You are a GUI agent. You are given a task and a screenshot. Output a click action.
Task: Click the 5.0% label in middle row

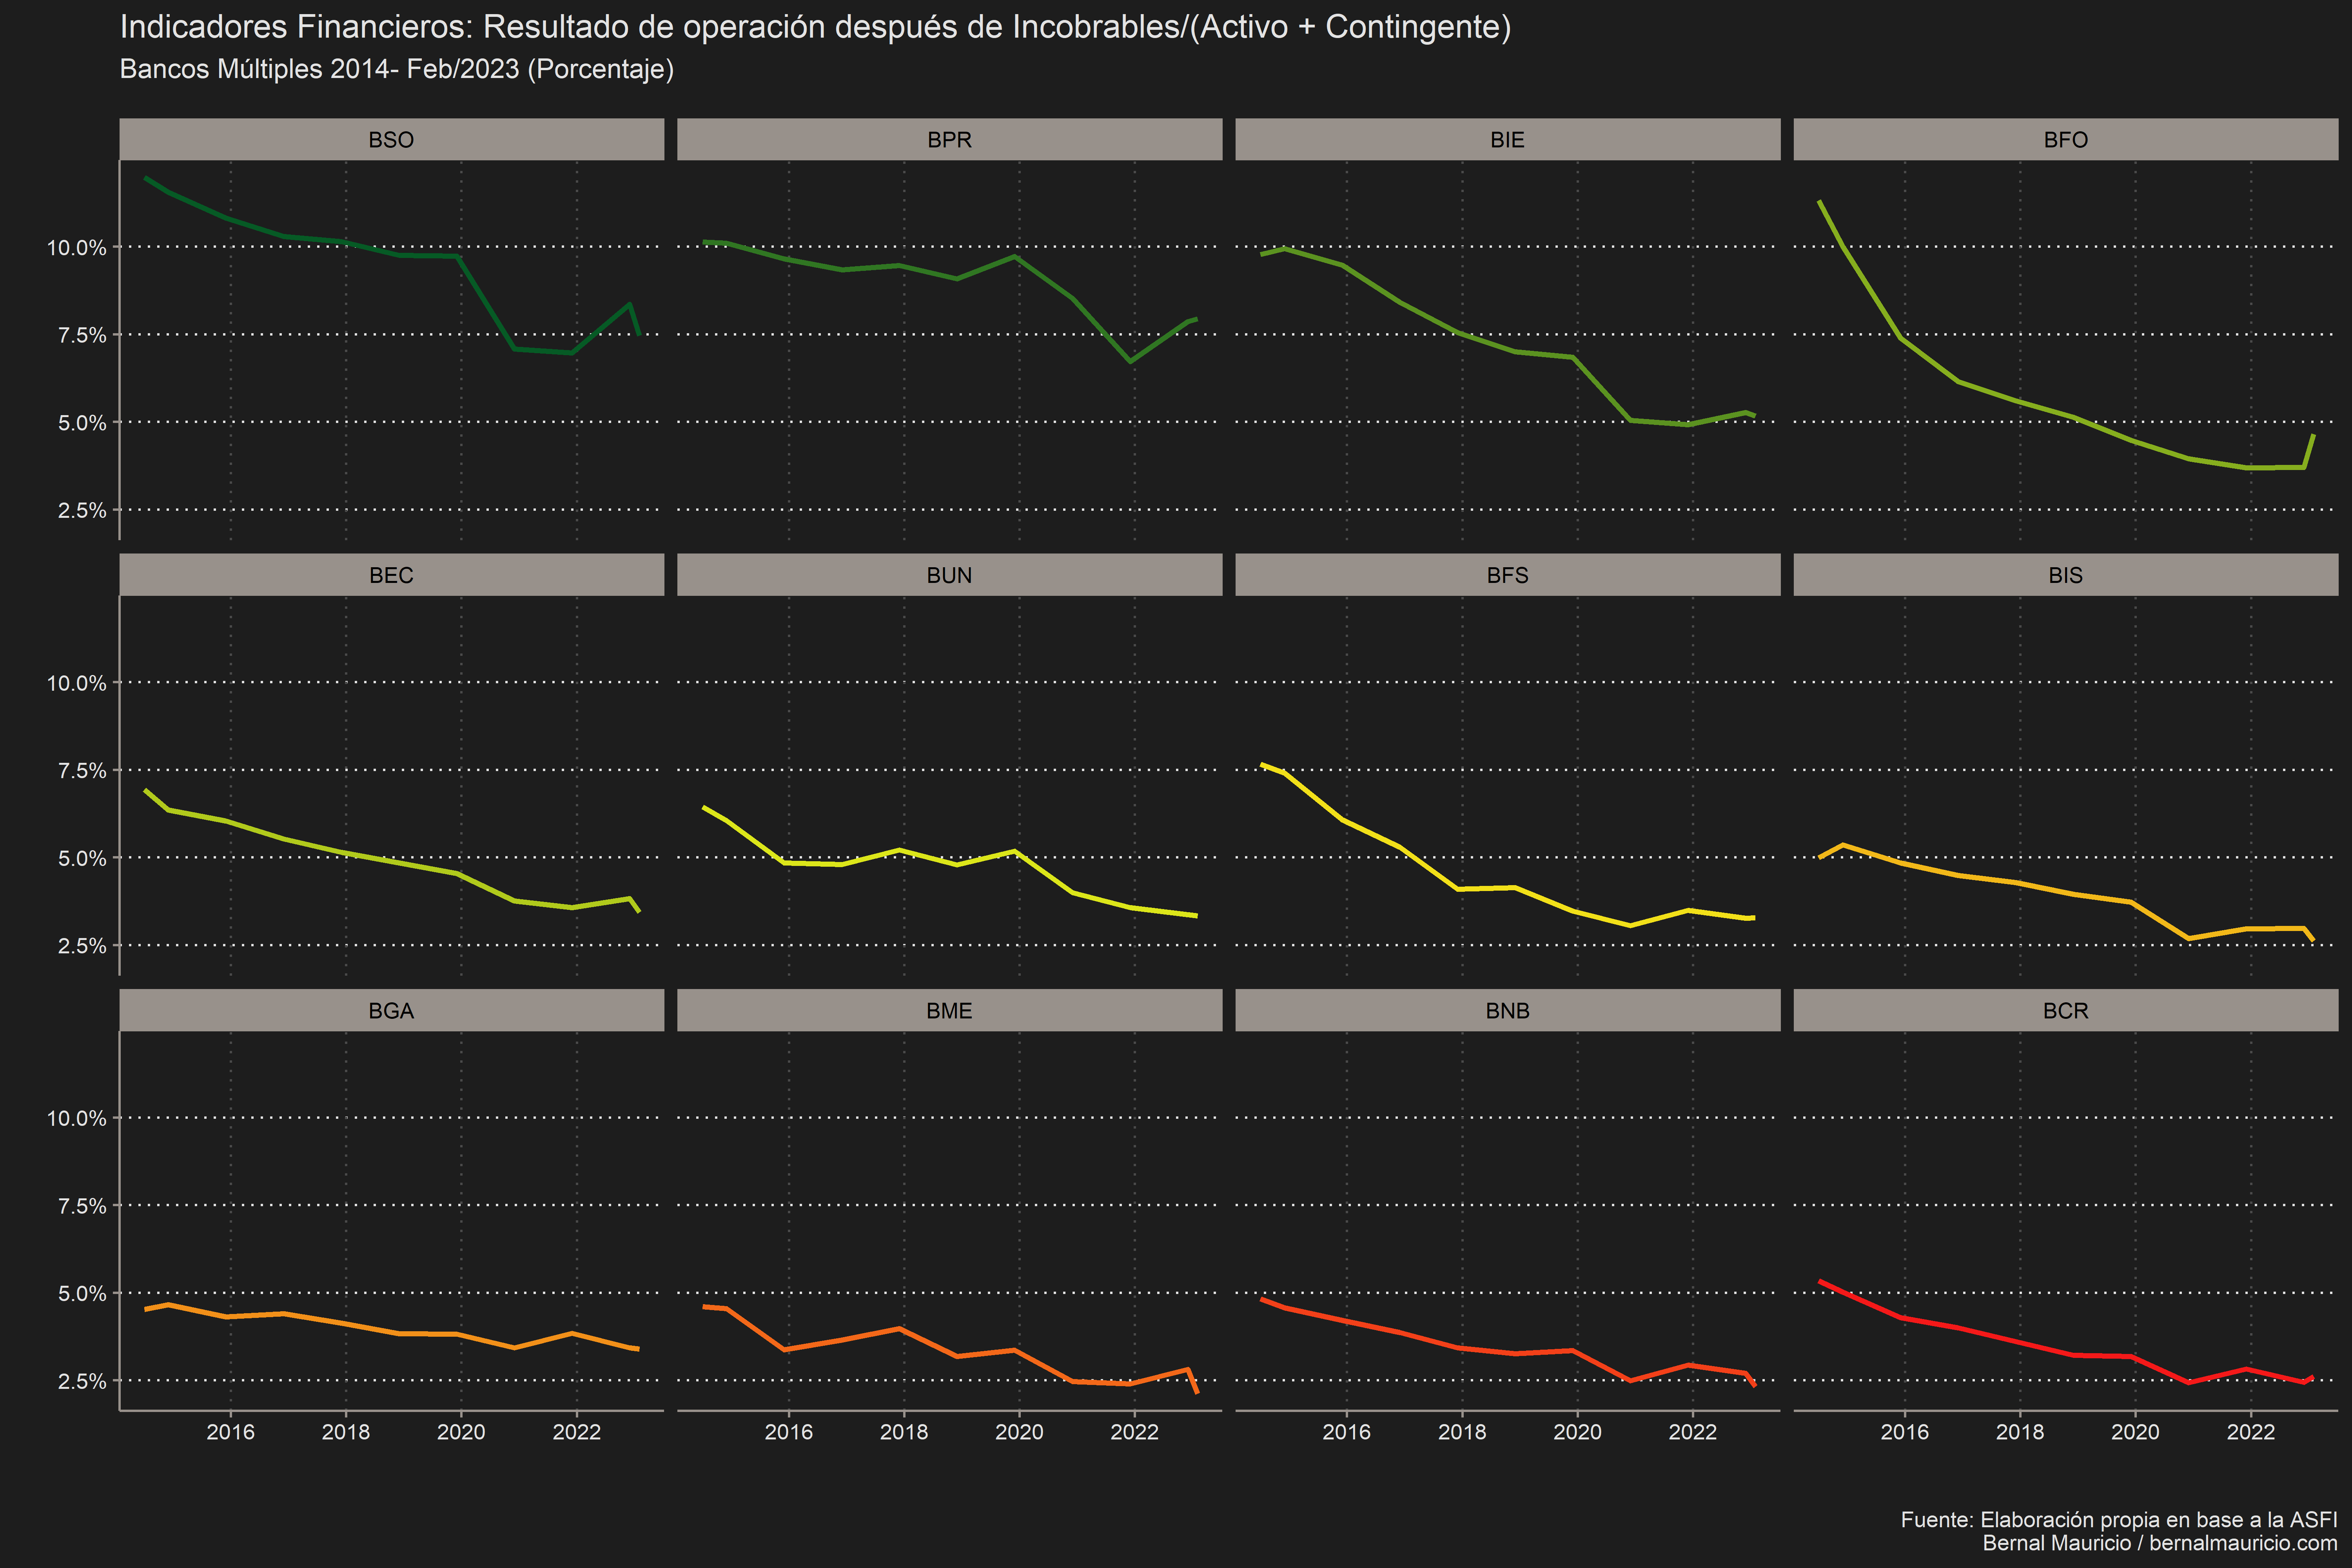(82, 858)
